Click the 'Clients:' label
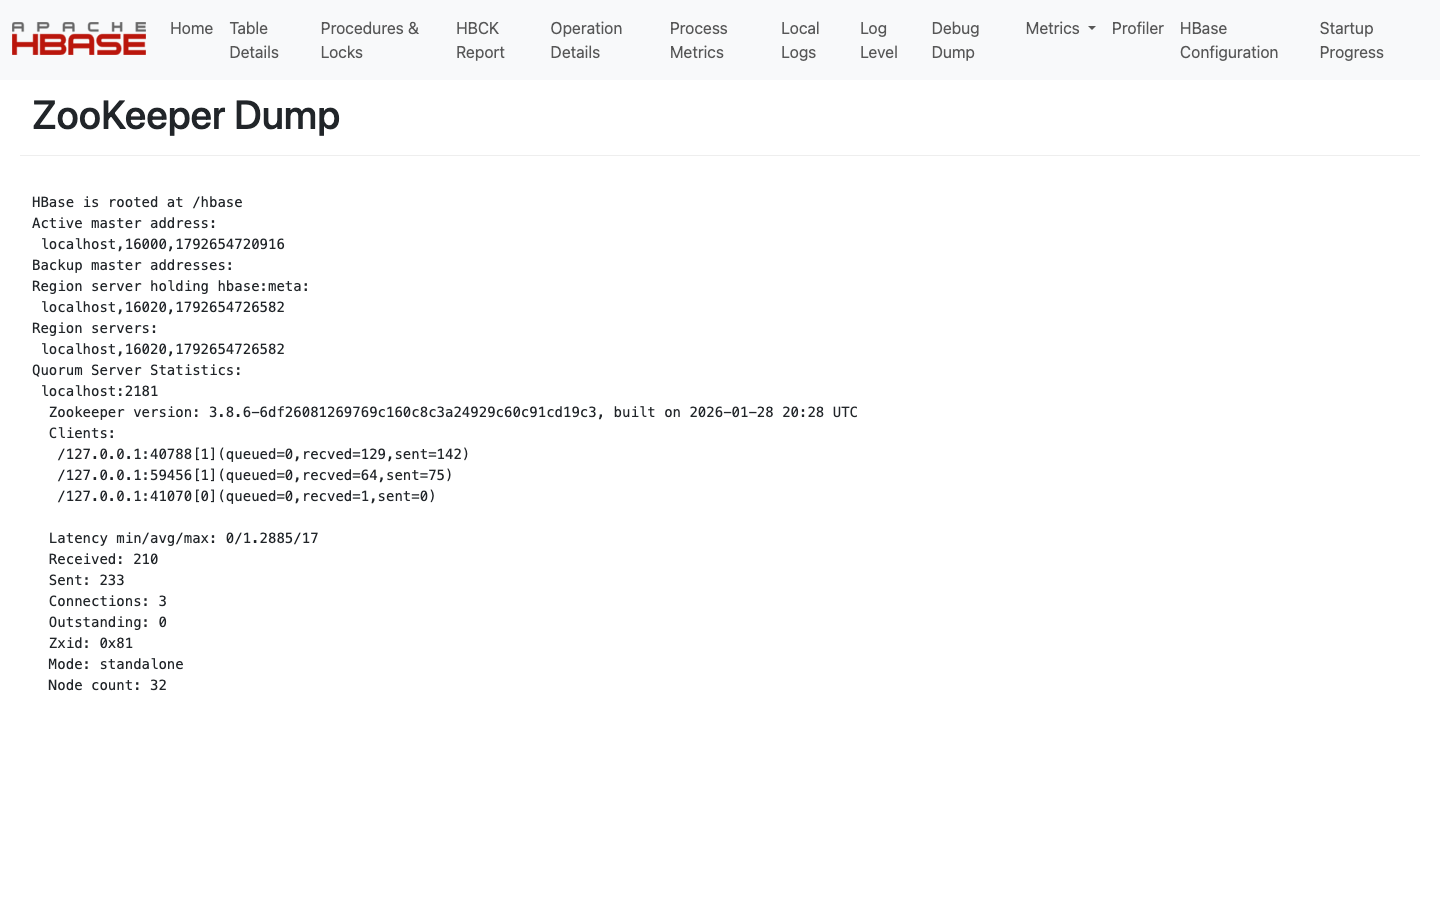This screenshot has width=1440, height=900. pos(82,433)
